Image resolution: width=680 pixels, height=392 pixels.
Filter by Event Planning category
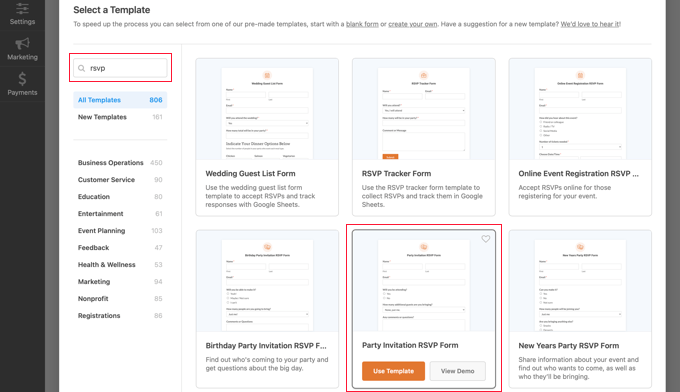[x=120, y=231]
